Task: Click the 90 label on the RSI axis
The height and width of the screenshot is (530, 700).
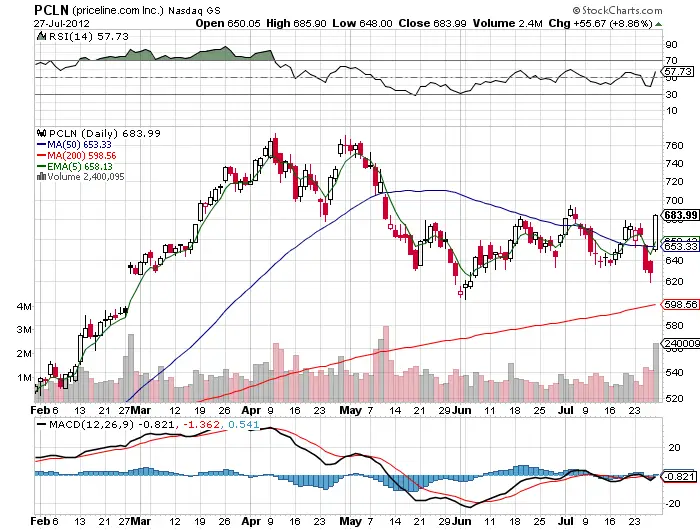Action: [x=671, y=44]
